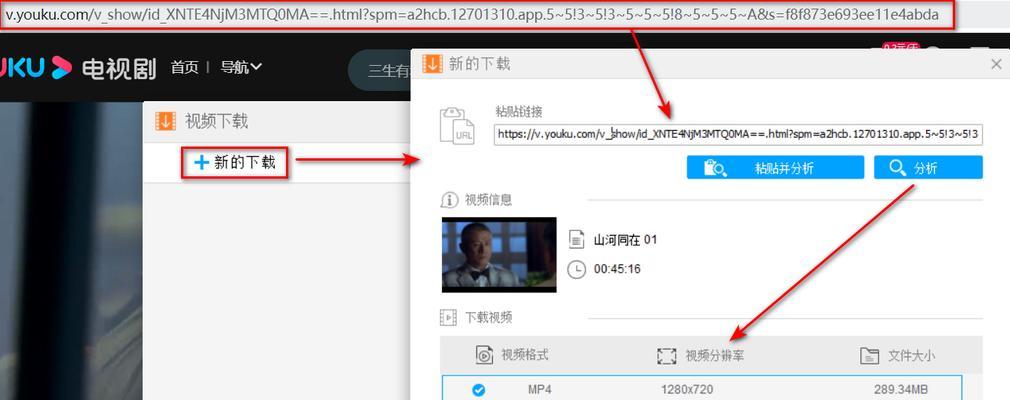This screenshot has width=1010, height=400.
Task: Click the MP4 format cell
Action: point(540,390)
